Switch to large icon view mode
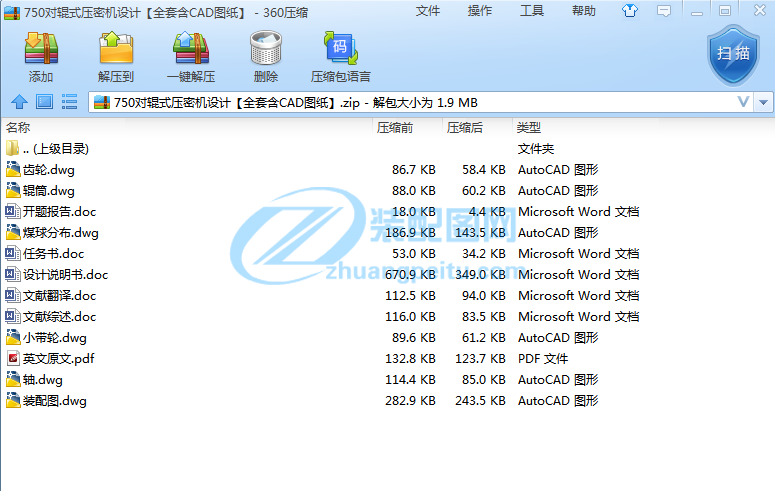 (44, 102)
